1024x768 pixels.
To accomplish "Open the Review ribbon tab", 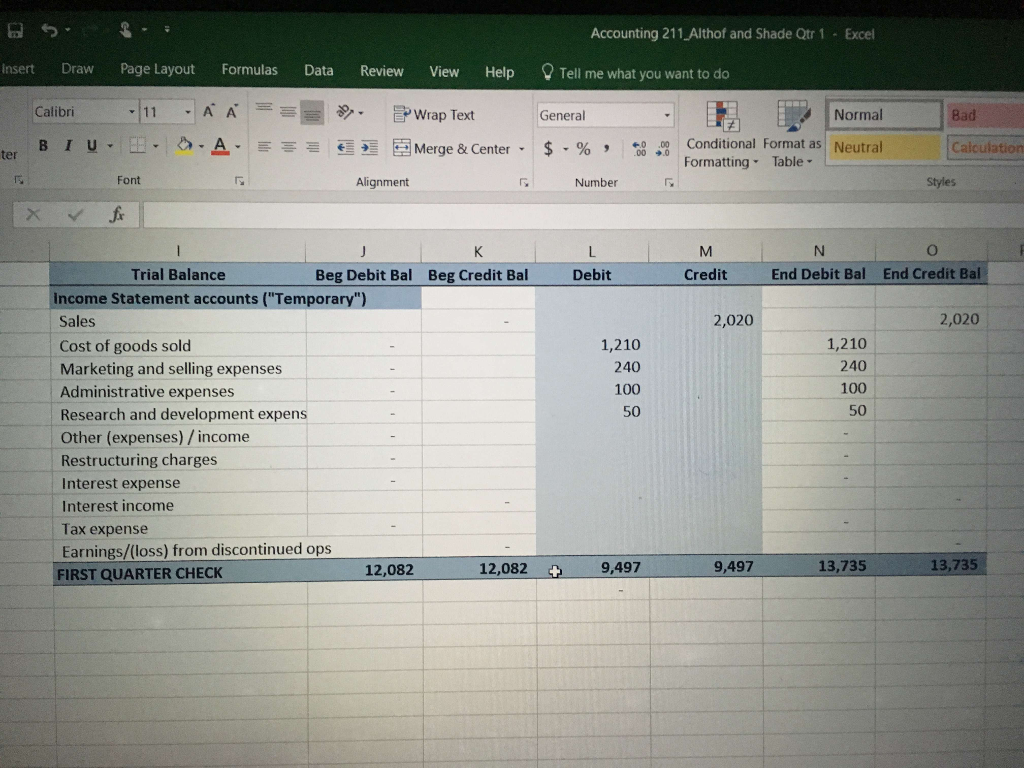I will pos(381,69).
